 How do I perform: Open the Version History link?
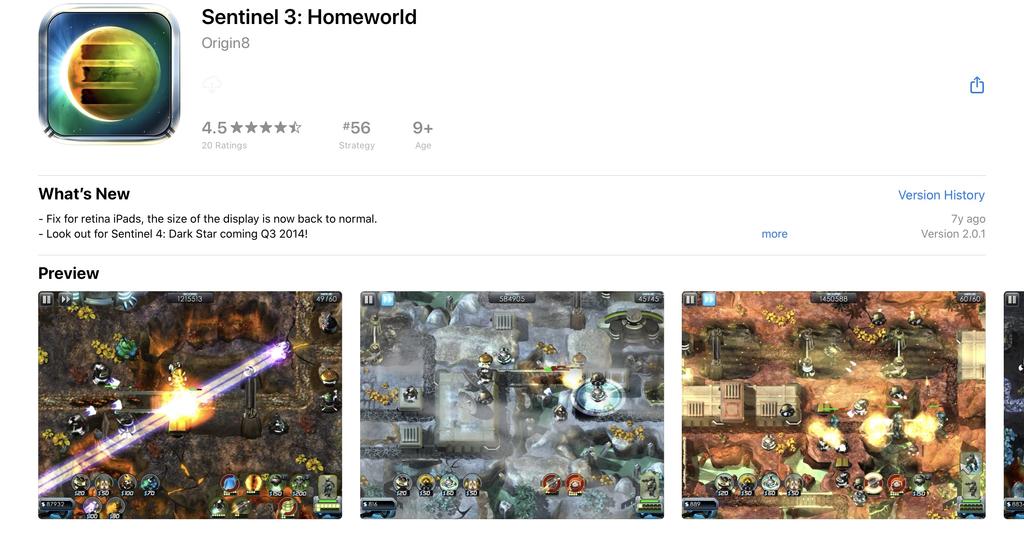941,195
